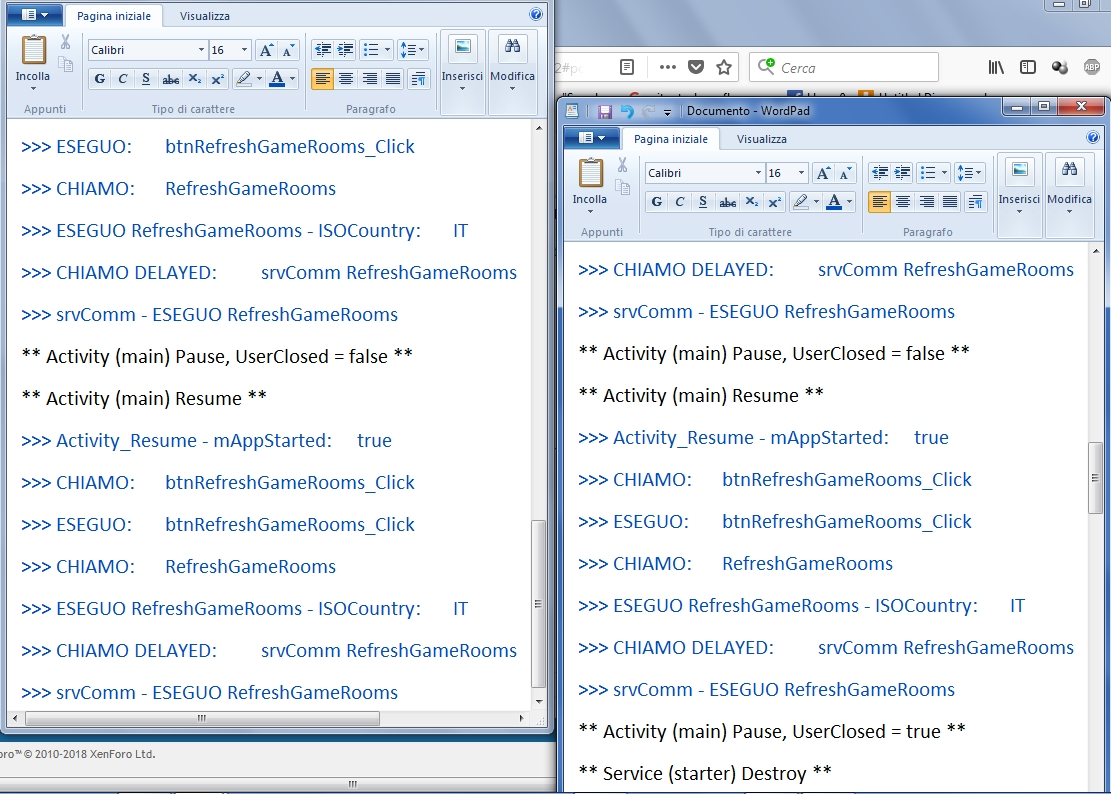Toggle subscript in left WordPad
Screen dimensions: 1111x794
194,79
